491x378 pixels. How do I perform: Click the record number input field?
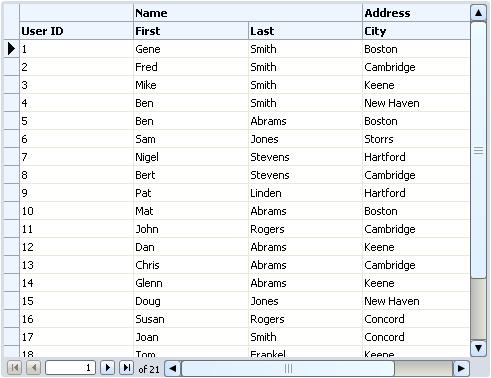70,368
